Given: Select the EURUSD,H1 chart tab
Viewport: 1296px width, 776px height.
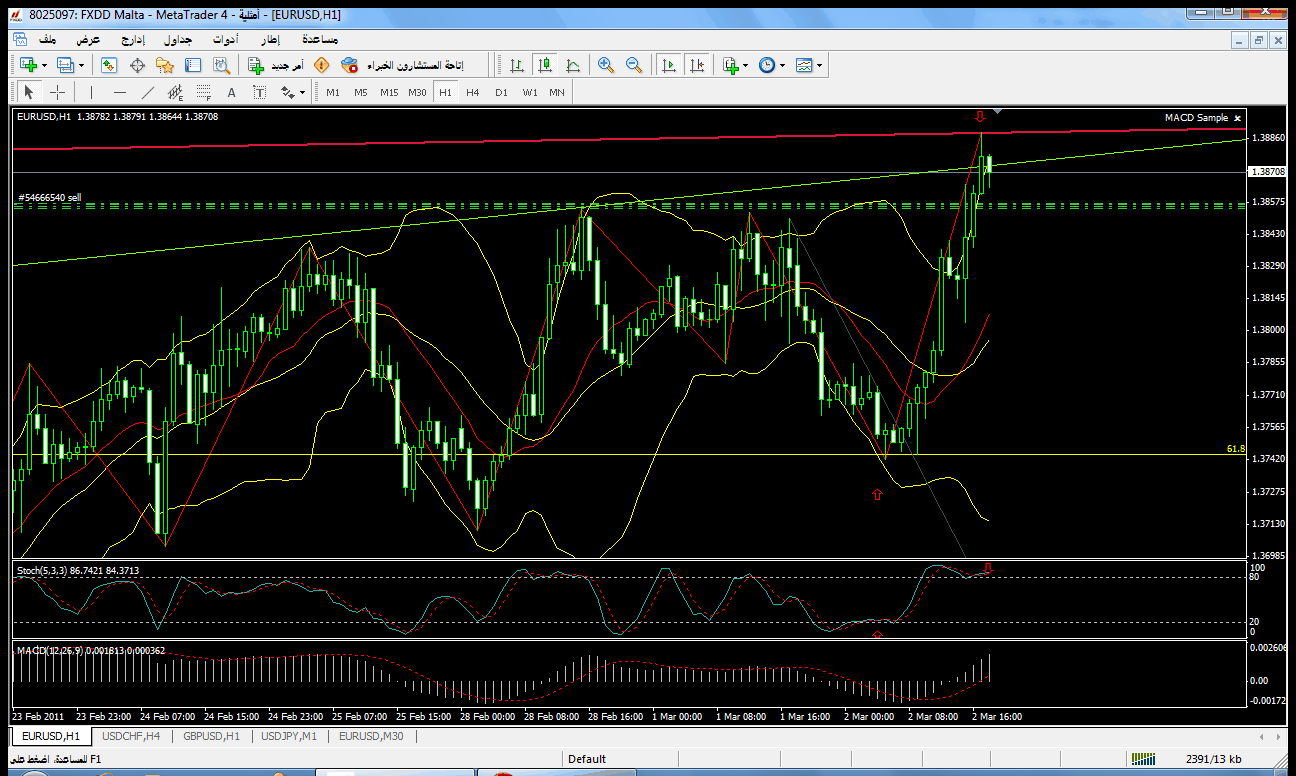Looking at the screenshot, I should click(50, 736).
